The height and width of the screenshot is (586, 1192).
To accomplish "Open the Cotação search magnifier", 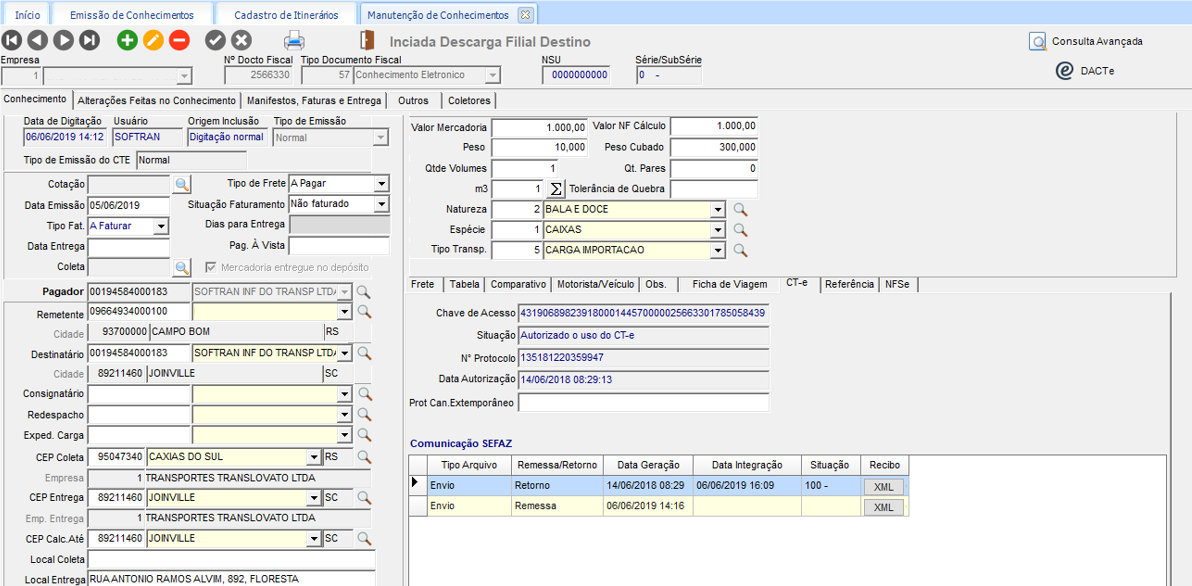I will coord(182,184).
